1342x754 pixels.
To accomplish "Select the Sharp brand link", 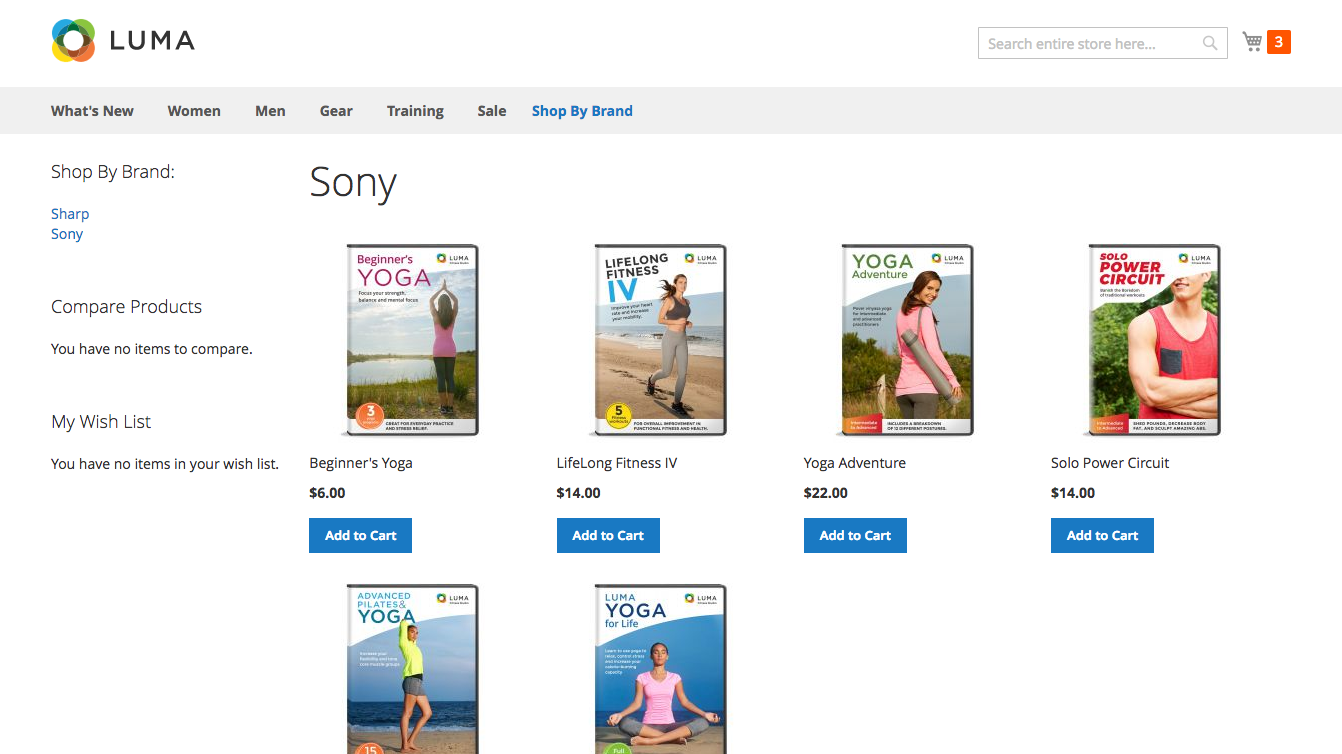I will [70, 214].
